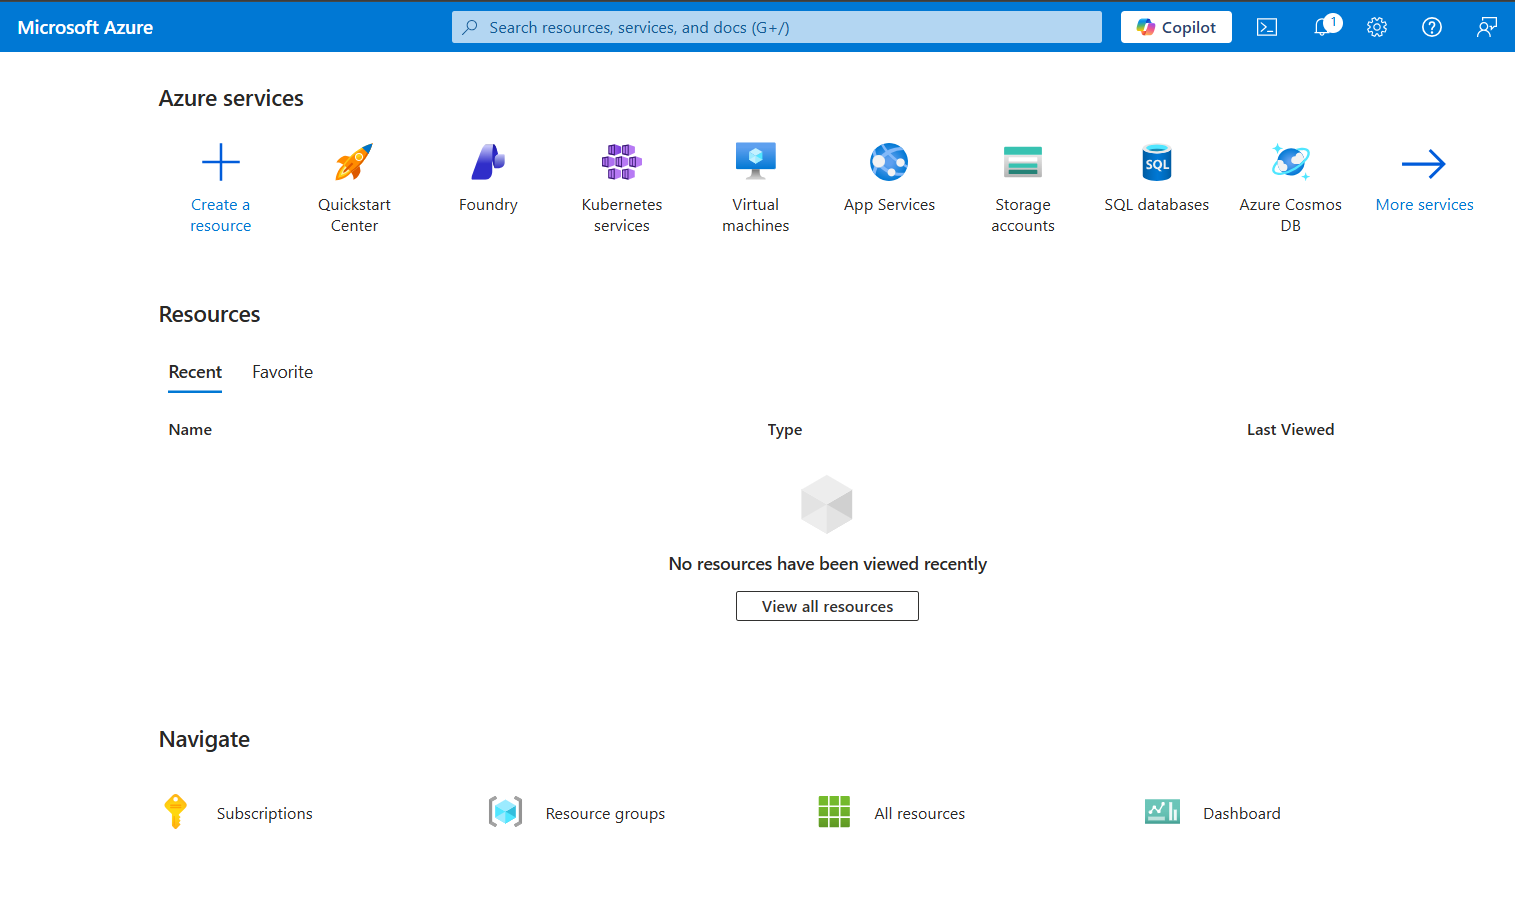Open Storage accounts icon
1515x902 pixels.
[1023, 162]
